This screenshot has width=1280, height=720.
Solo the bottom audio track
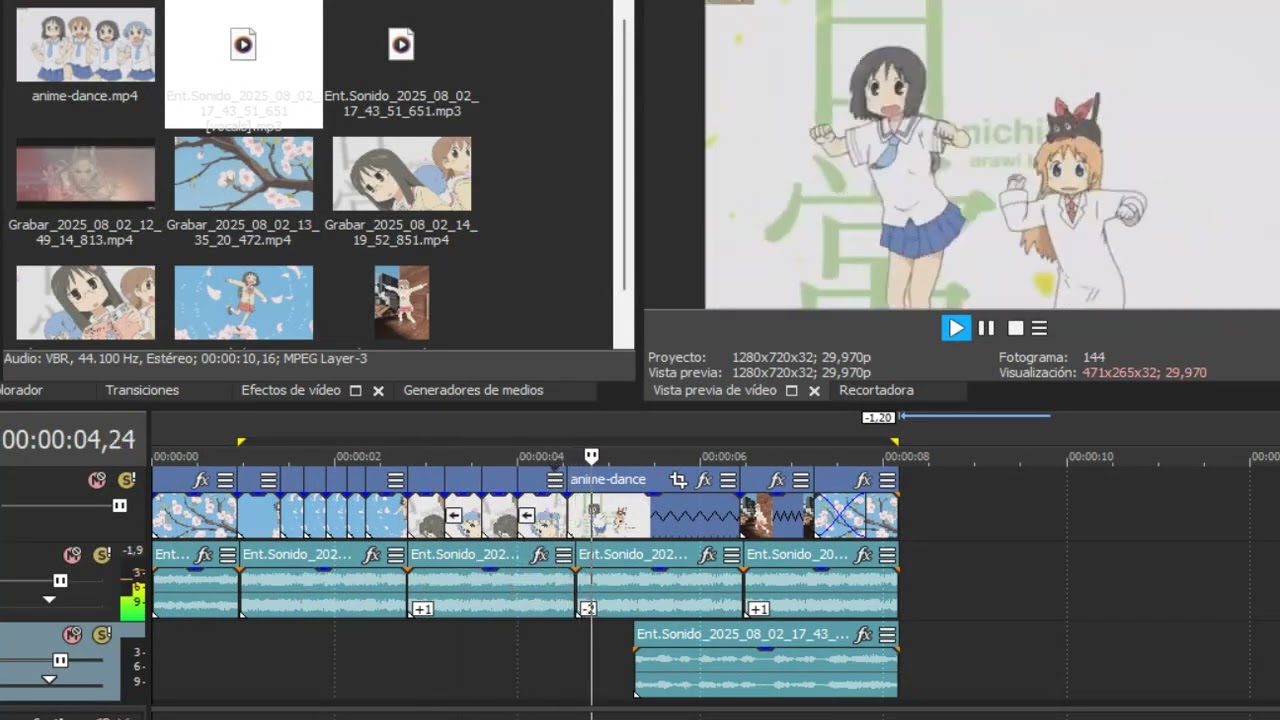[102, 634]
